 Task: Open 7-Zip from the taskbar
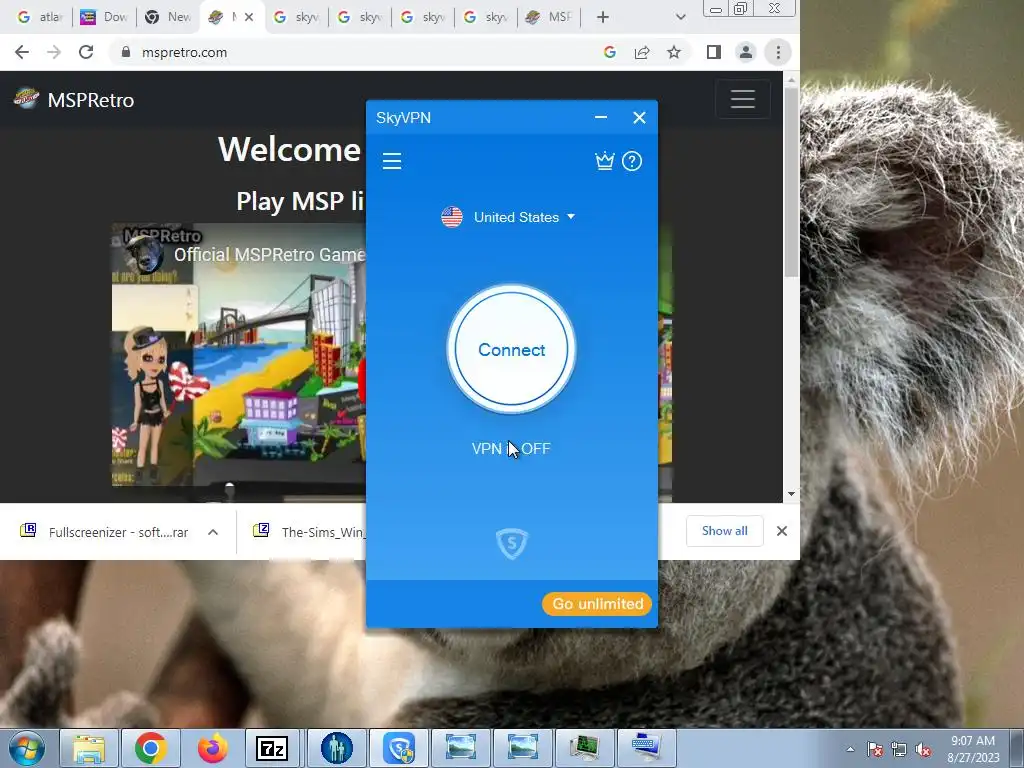[x=272, y=748]
